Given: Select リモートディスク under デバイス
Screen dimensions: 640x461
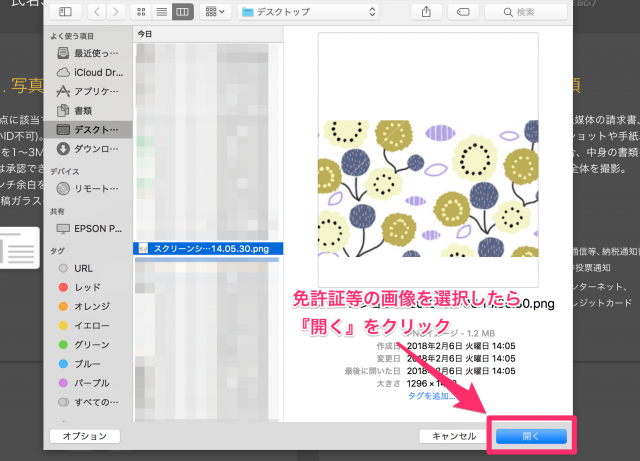Looking at the screenshot, I should click(x=88, y=189).
